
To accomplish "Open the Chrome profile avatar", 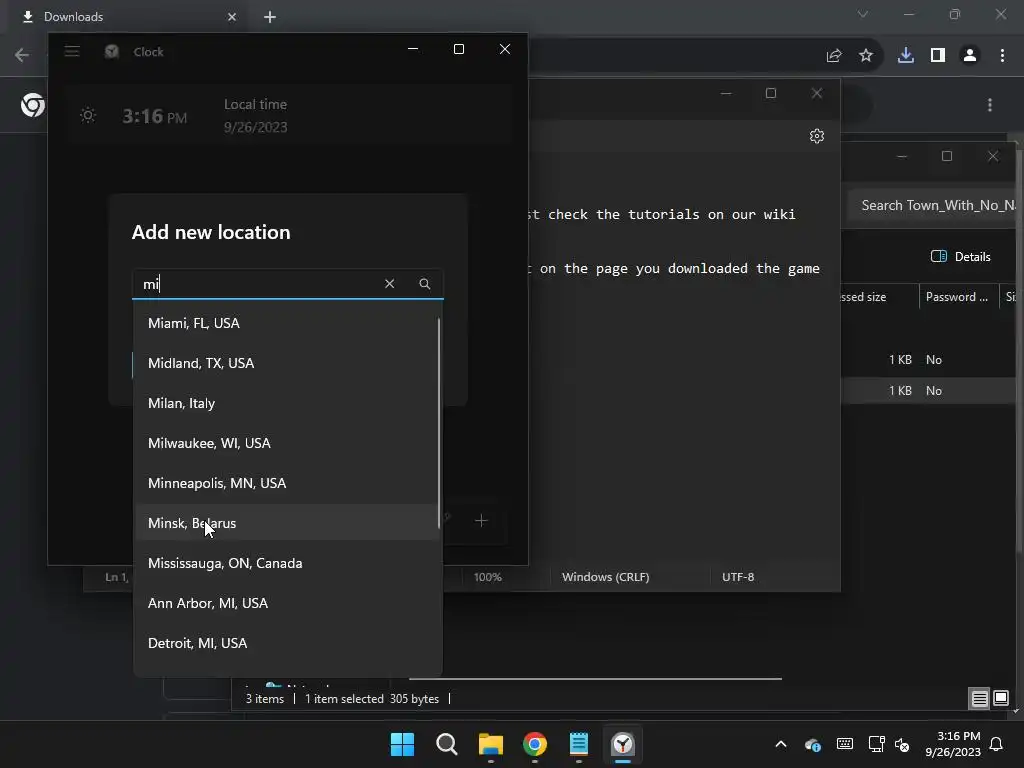I will (970, 56).
